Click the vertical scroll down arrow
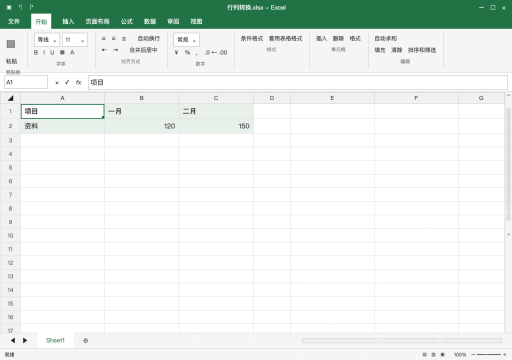Viewport: 512px width, 360px height. (x=508, y=234)
